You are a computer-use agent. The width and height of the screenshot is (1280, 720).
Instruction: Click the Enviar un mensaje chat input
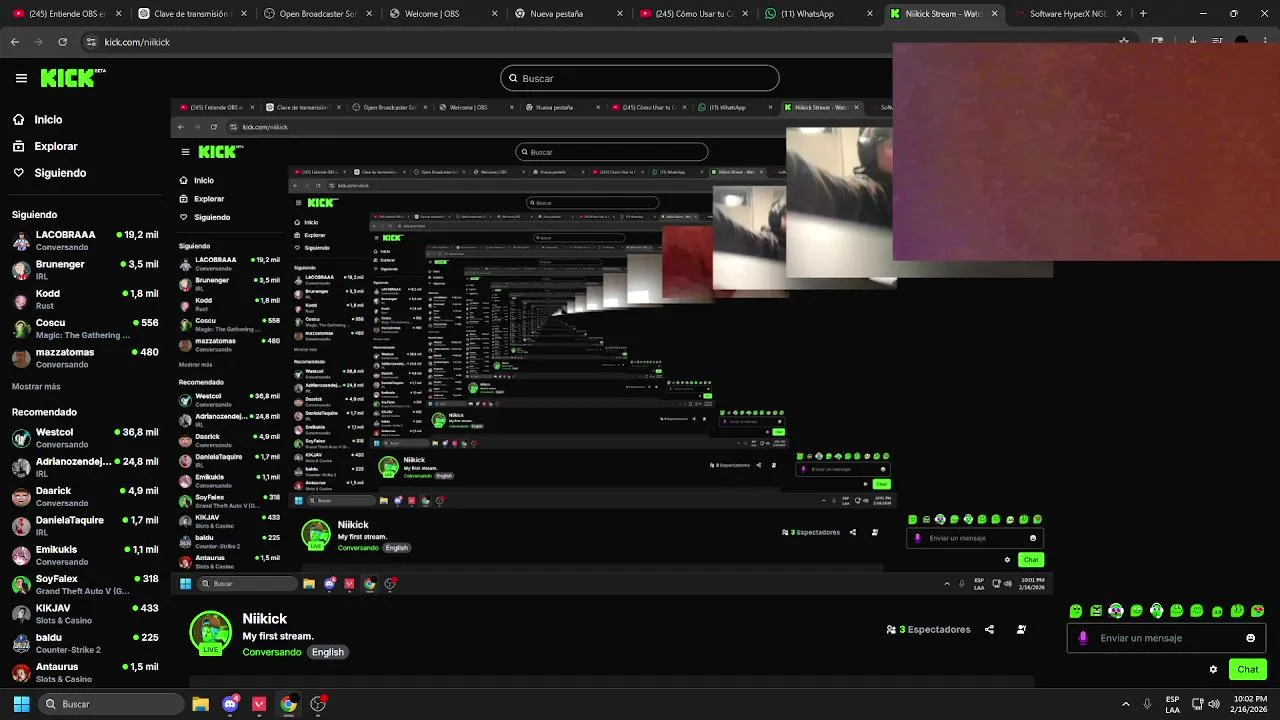coord(1166,638)
